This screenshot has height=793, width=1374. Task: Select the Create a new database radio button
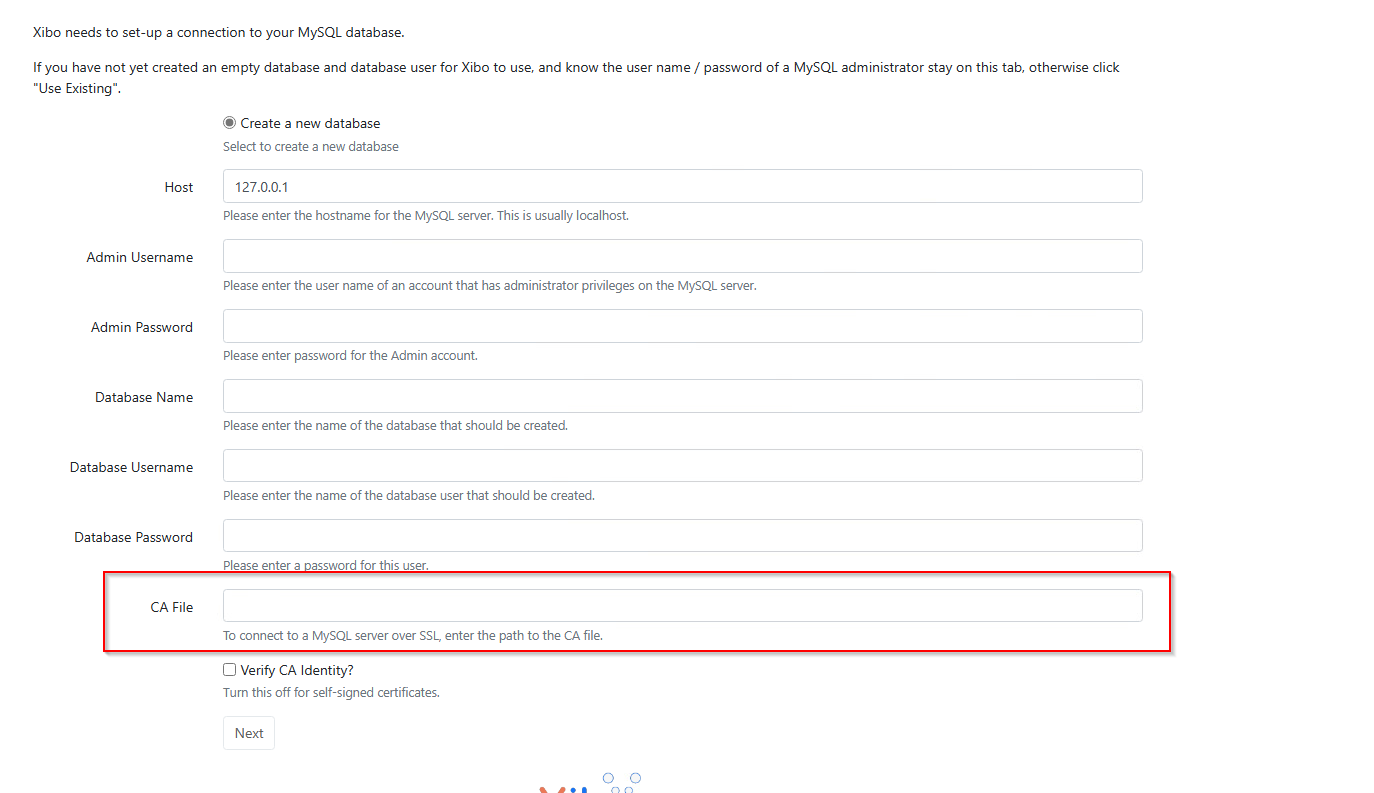point(230,123)
